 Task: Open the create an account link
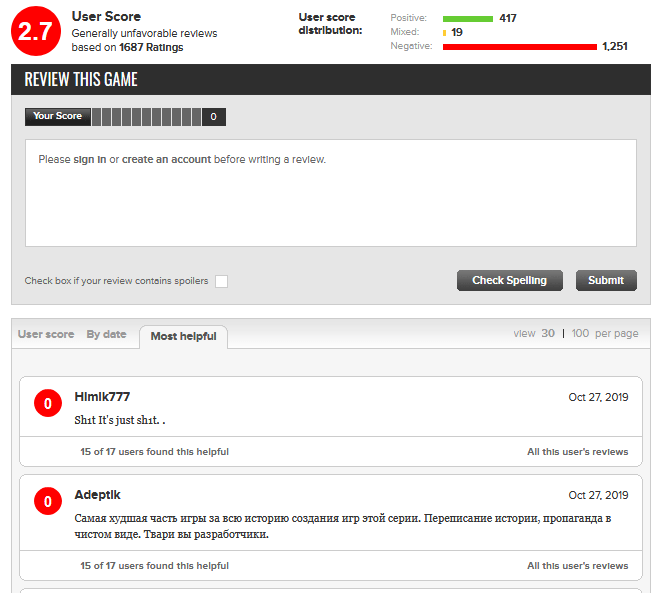[x=166, y=159]
